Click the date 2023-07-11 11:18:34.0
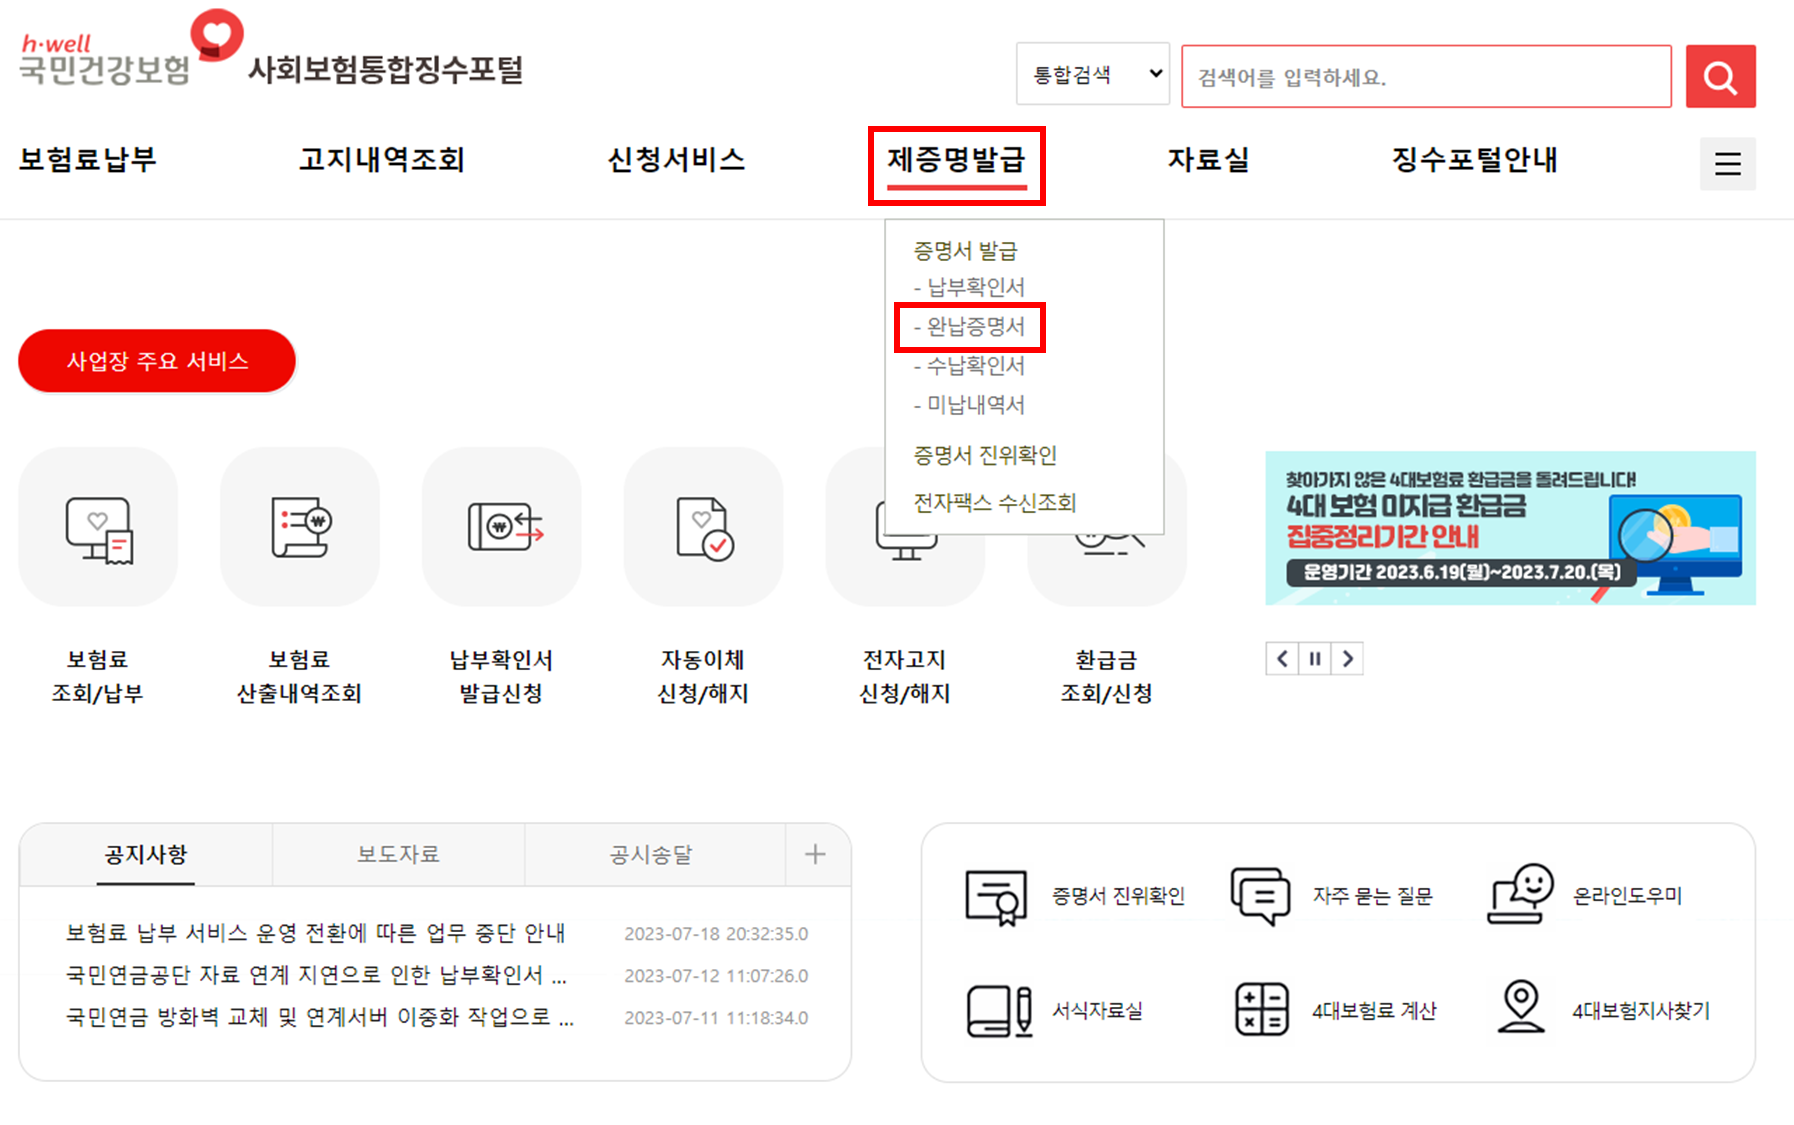Viewport: 1794px width, 1125px height. 716,1018
